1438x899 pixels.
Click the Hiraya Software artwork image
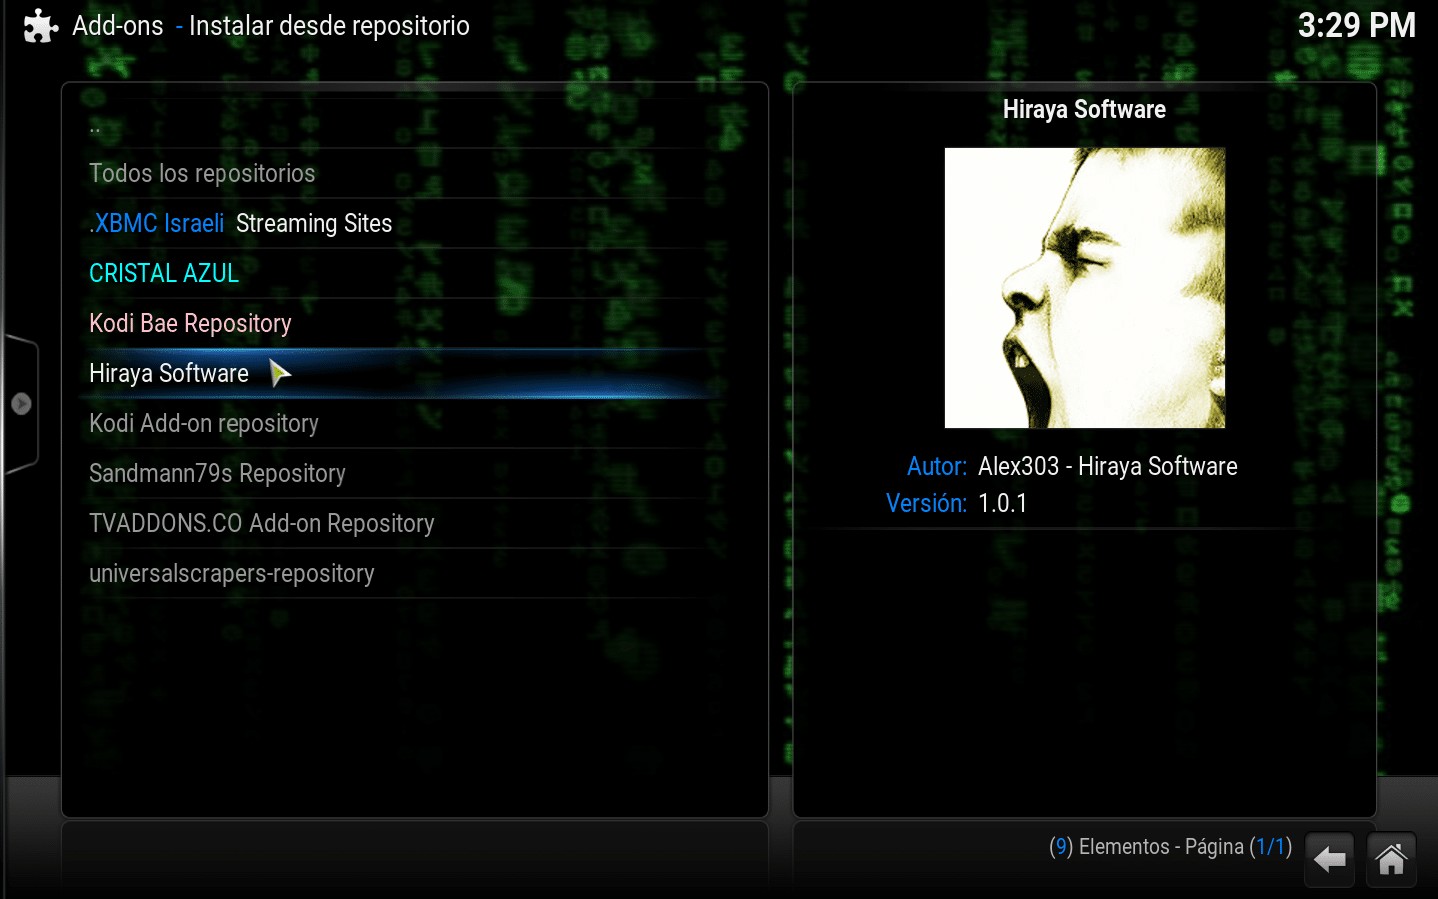tap(1084, 288)
